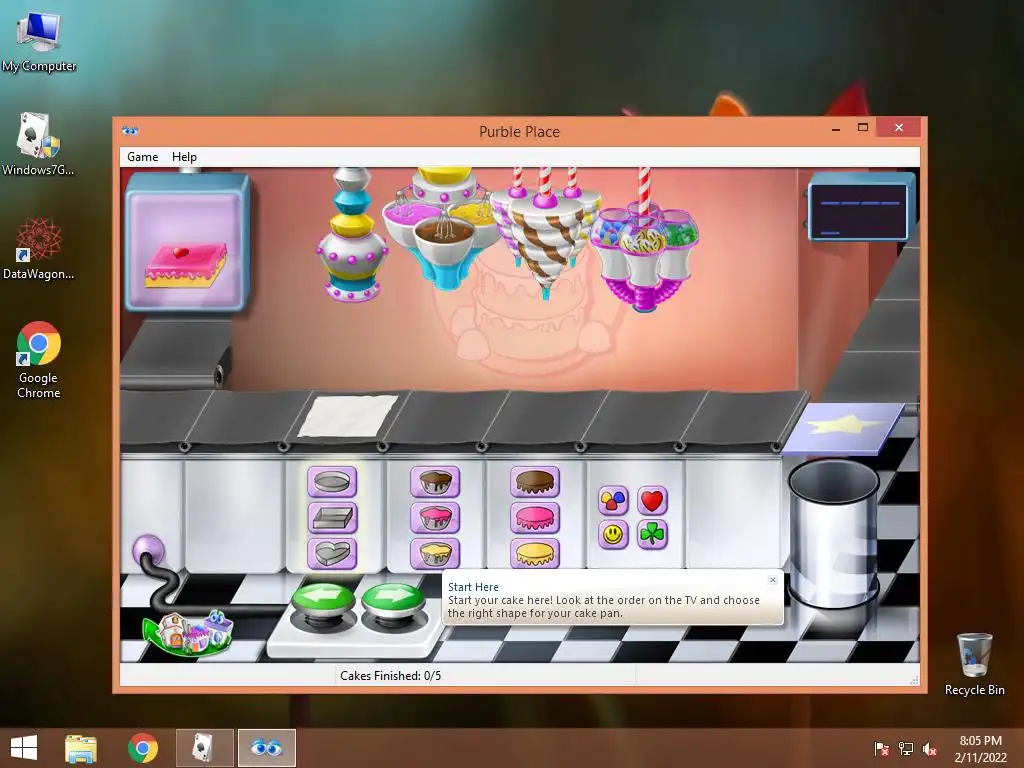Open File Explorer from taskbar
Image resolution: width=1024 pixels, height=768 pixels.
[x=81, y=748]
